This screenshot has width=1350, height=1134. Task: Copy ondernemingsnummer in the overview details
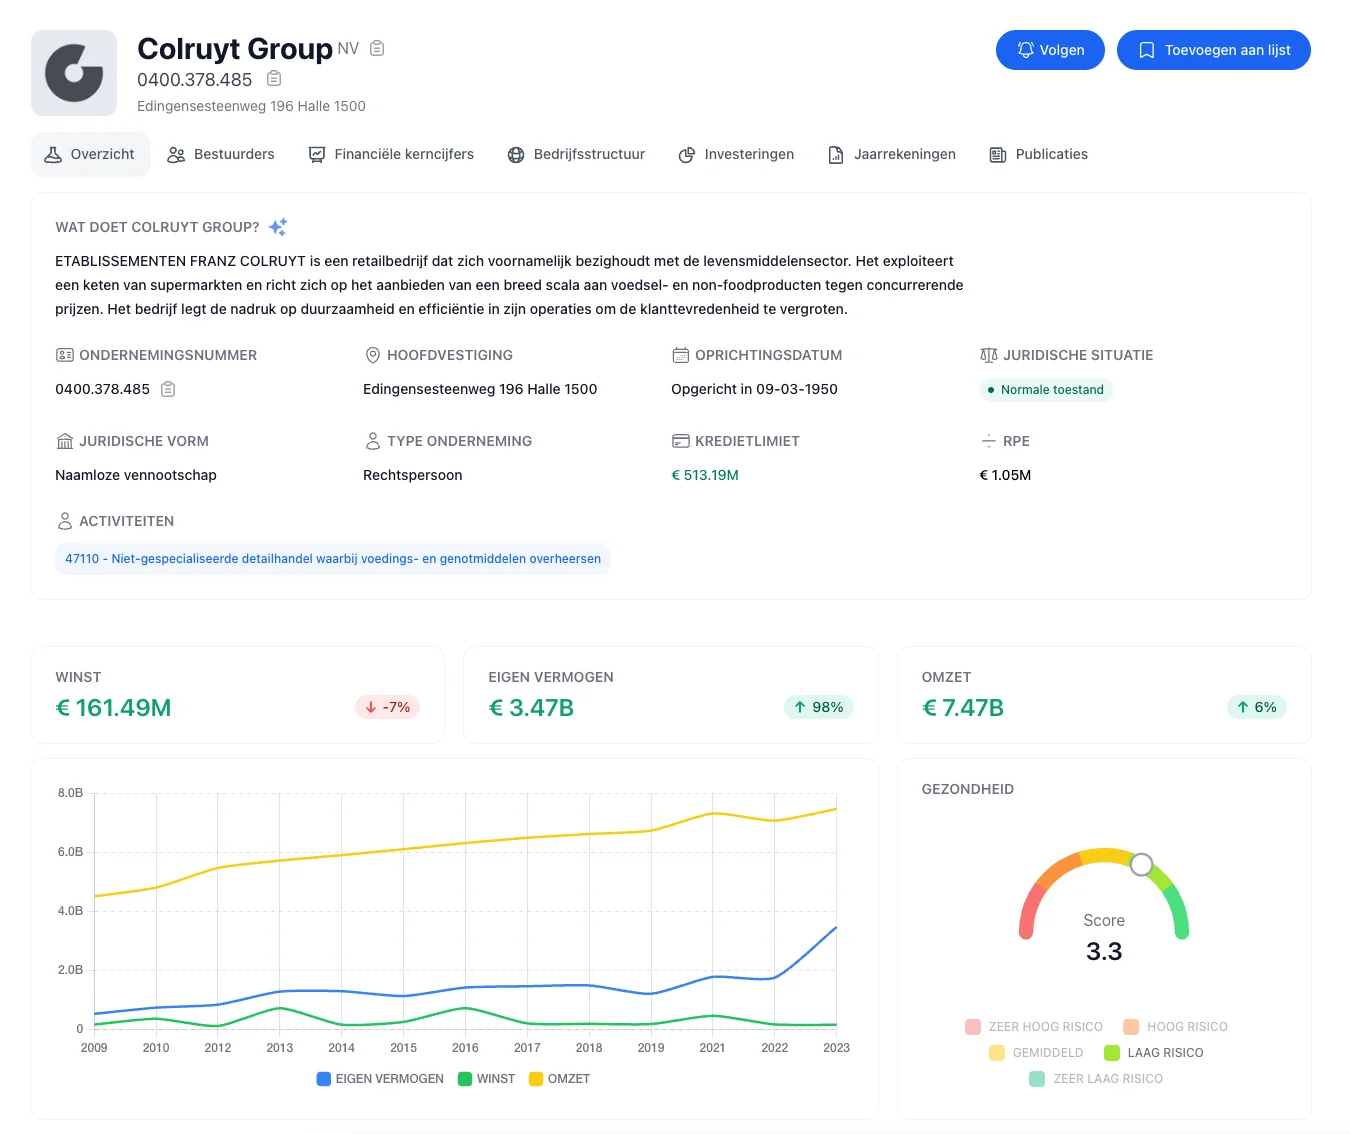click(x=168, y=389)
